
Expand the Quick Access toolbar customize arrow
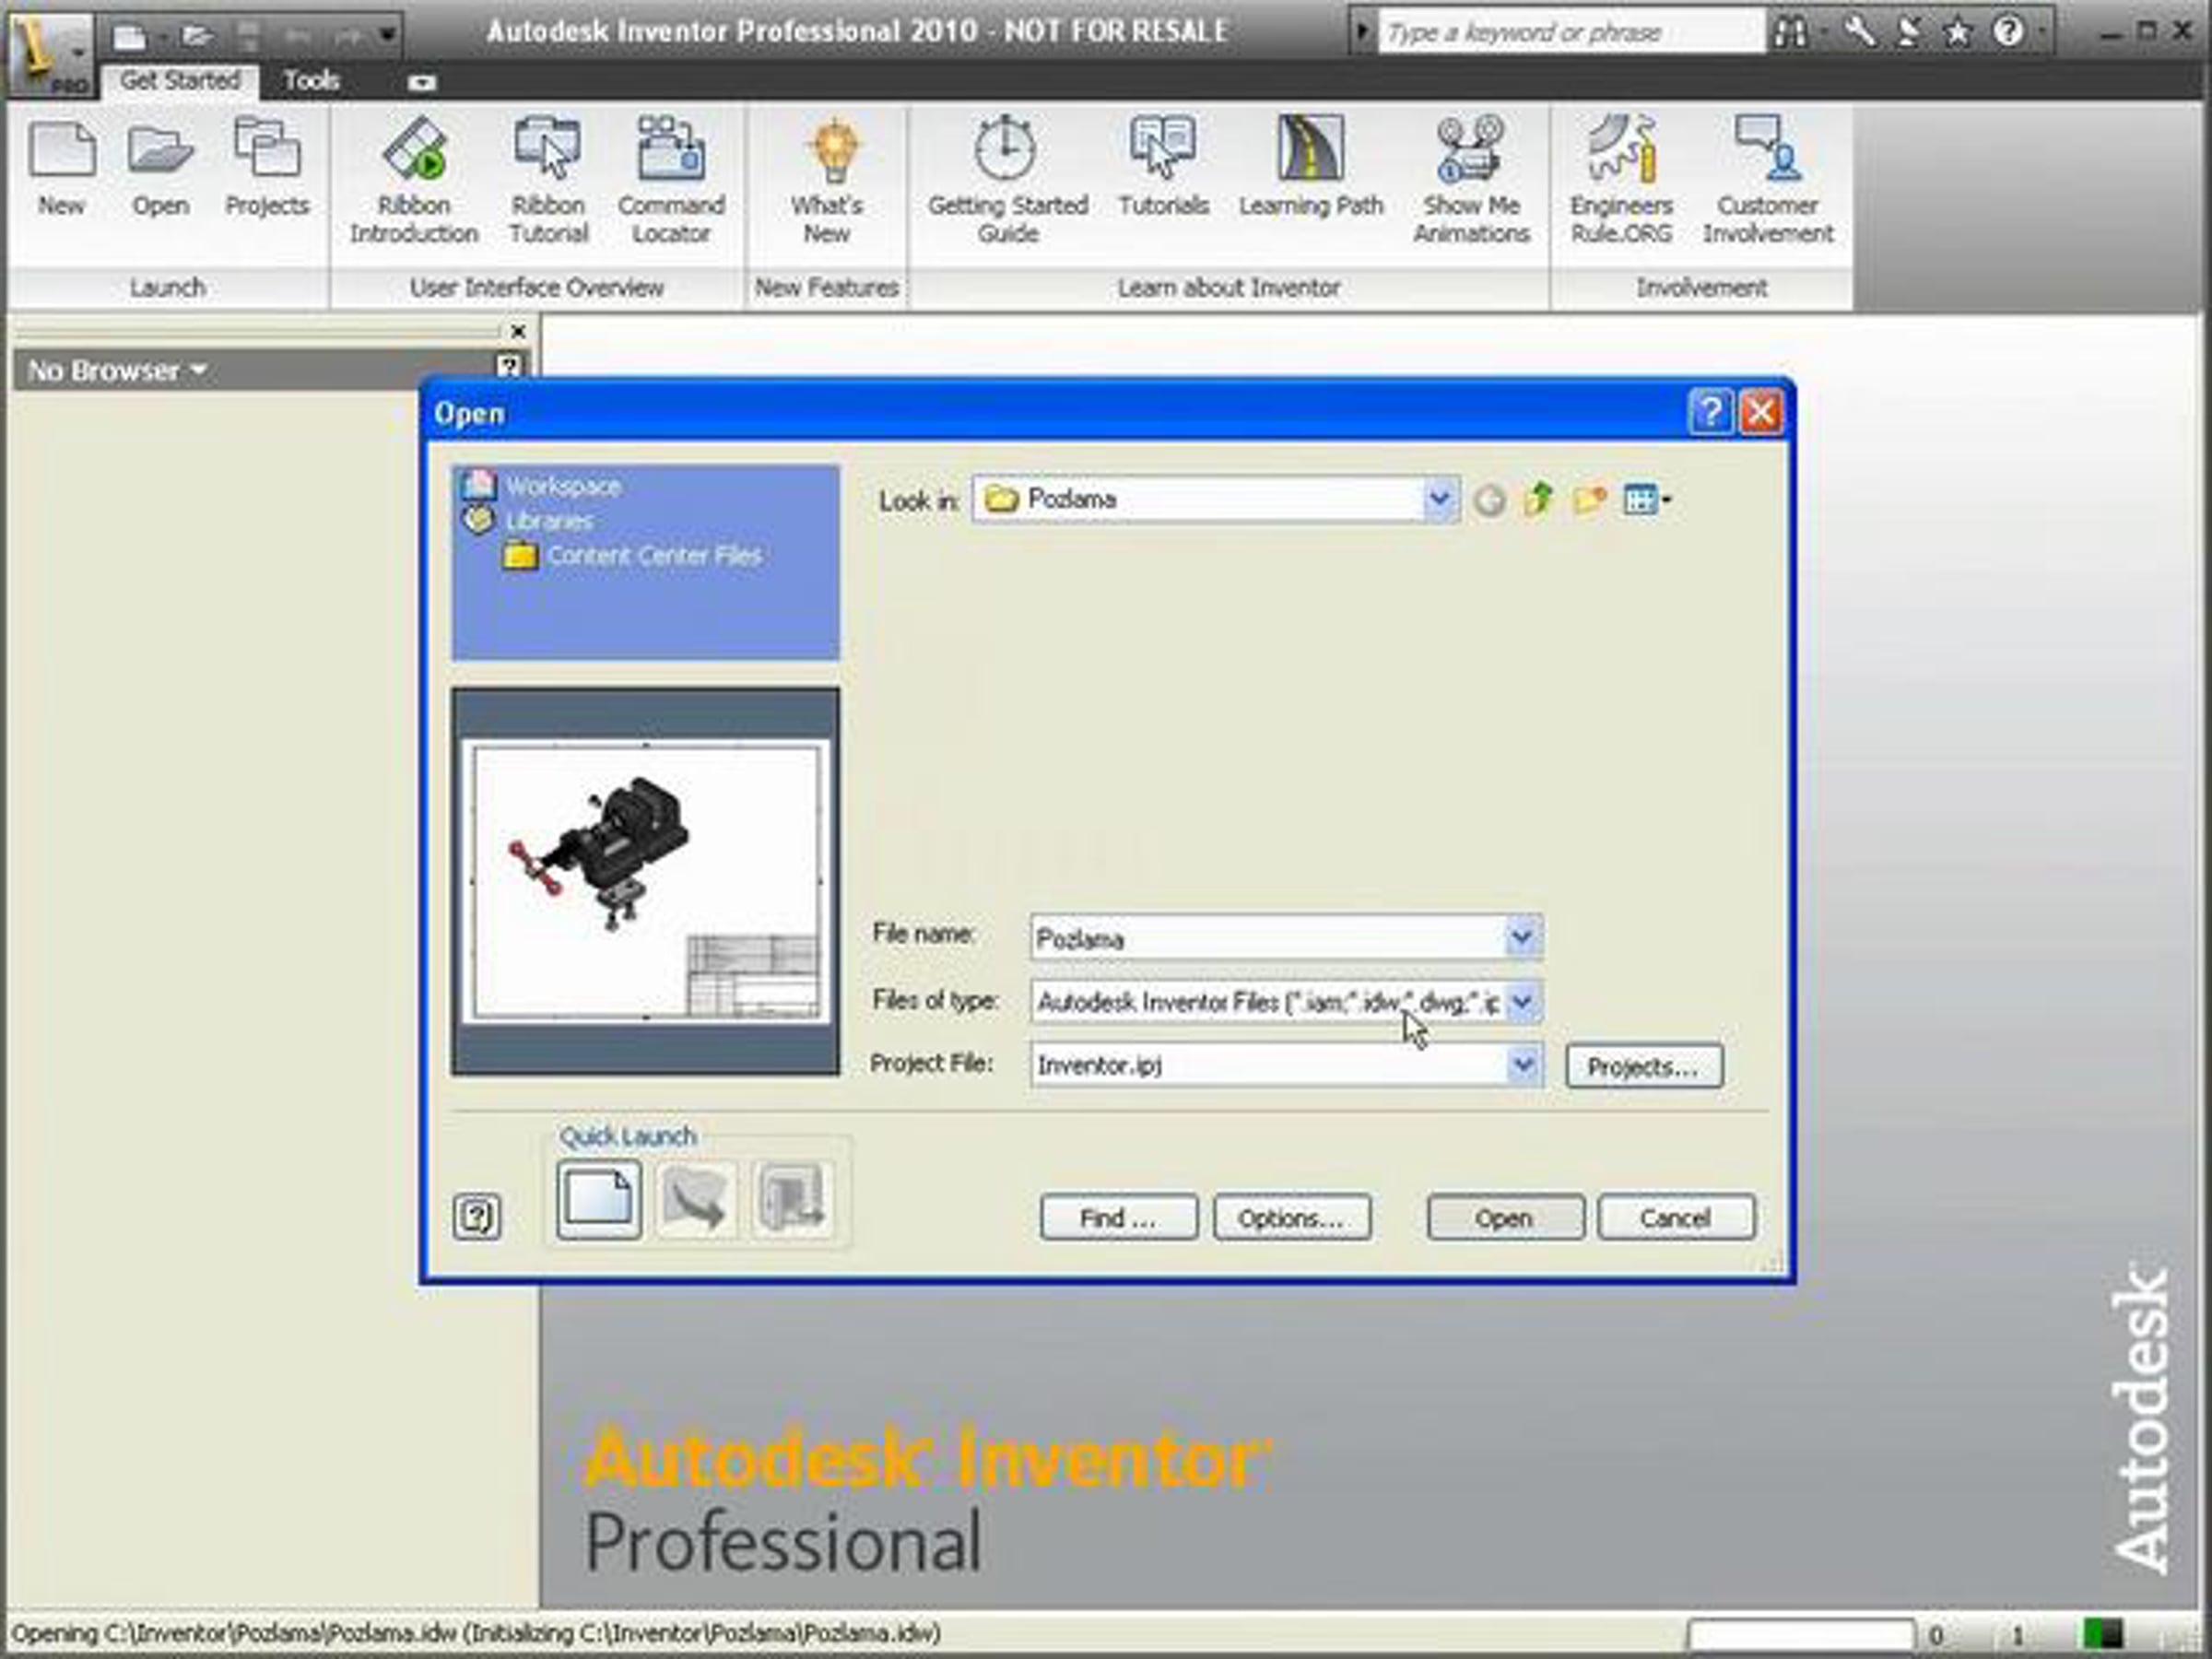pyautogui.click(x=387, y=36)
